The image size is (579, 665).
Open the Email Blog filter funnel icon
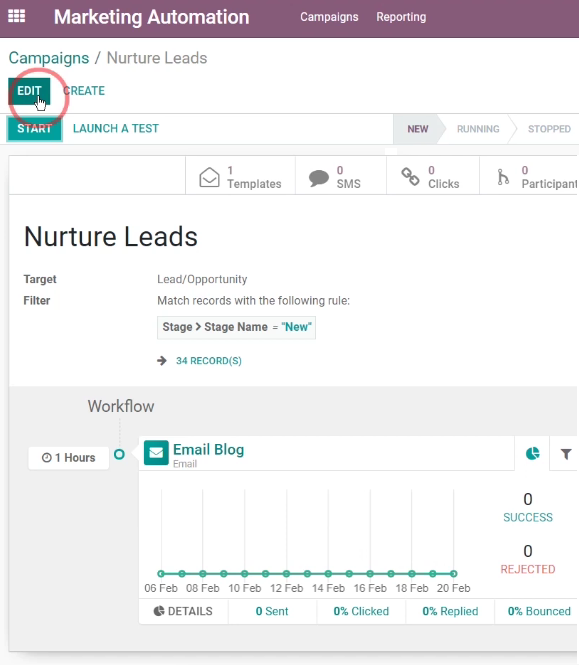[x=566, y=454]
